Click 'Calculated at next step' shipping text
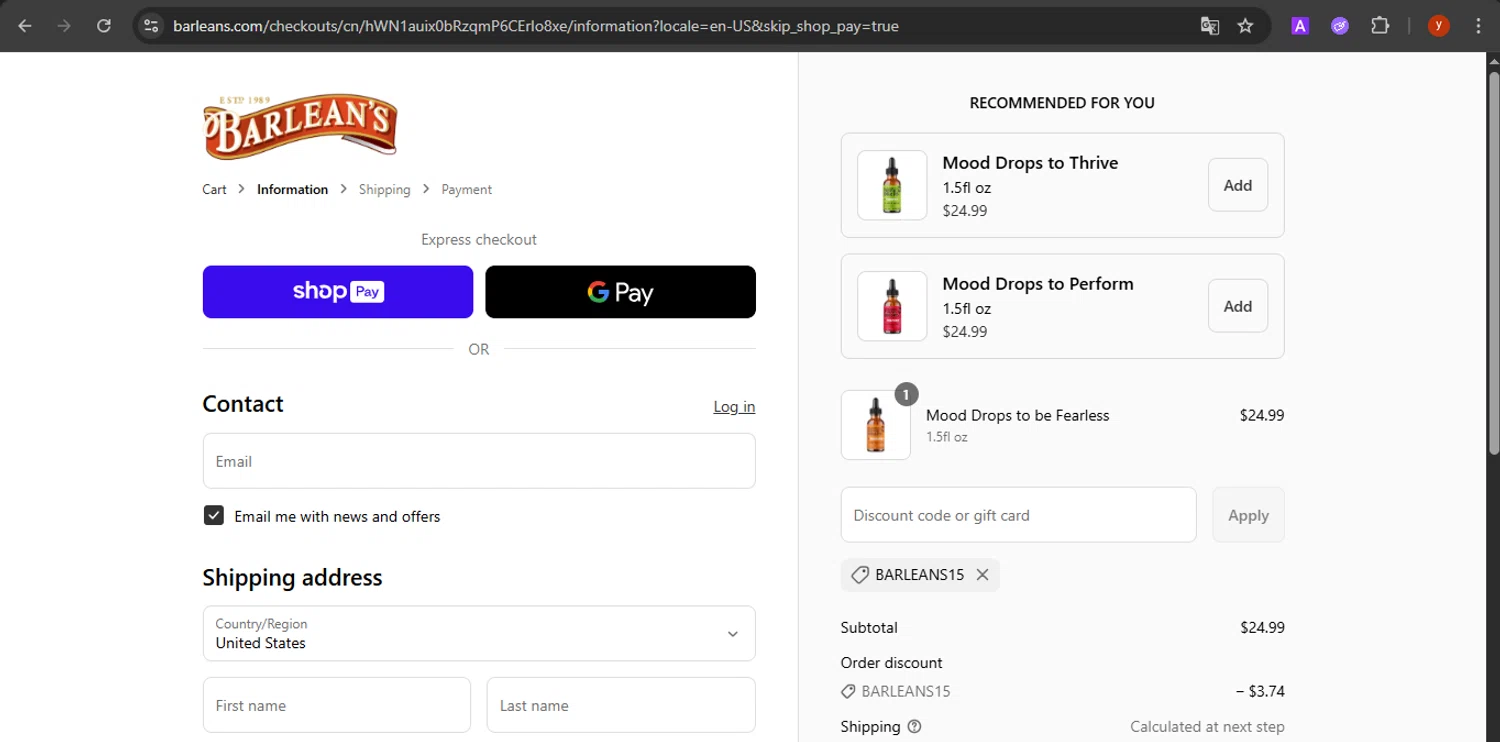 [x=1207, y=727]
